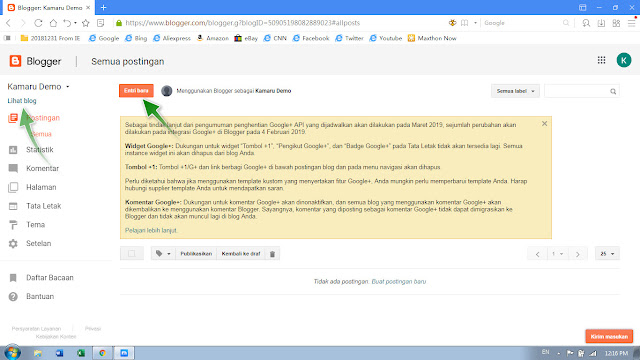Screen dimensions: 640x360
Task: Click the search magnifier in posts search
Action: 613,91
